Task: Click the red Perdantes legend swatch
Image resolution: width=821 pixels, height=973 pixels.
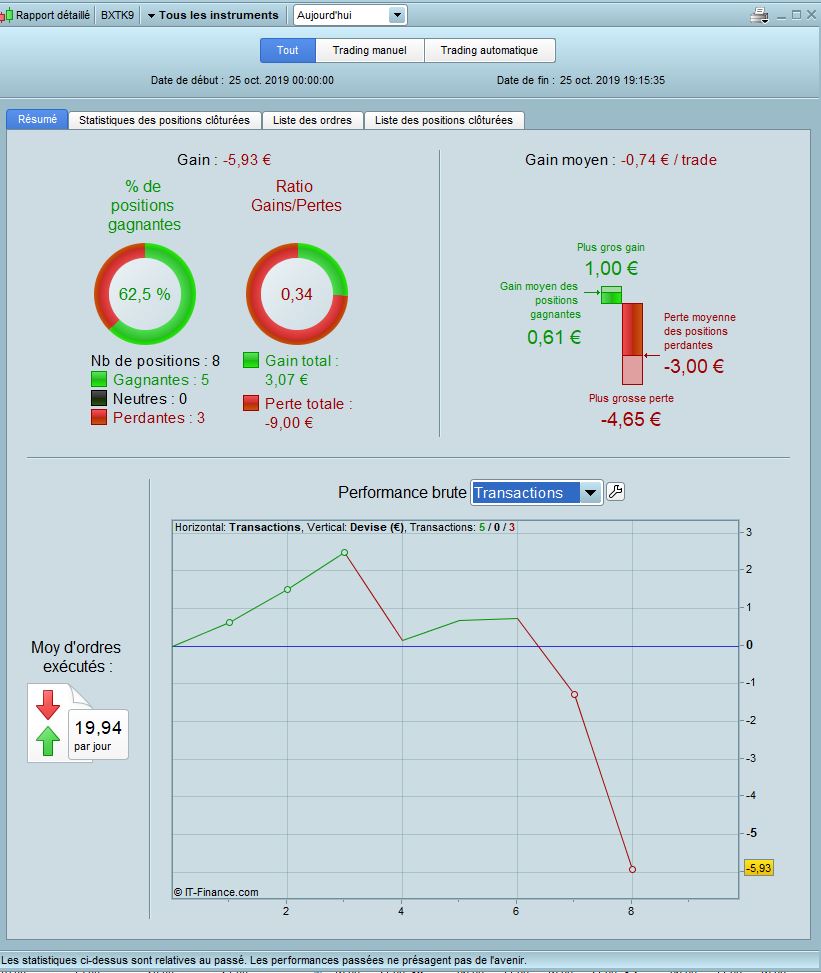Action: coord(99,417)
